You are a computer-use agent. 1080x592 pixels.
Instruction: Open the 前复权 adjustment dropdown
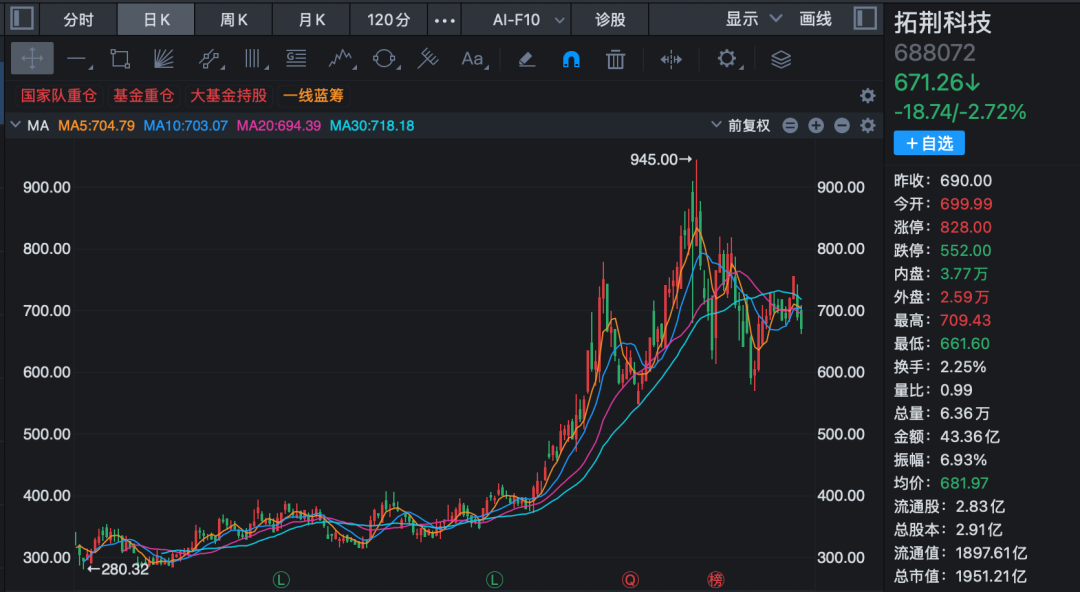(x=741, y=125)
